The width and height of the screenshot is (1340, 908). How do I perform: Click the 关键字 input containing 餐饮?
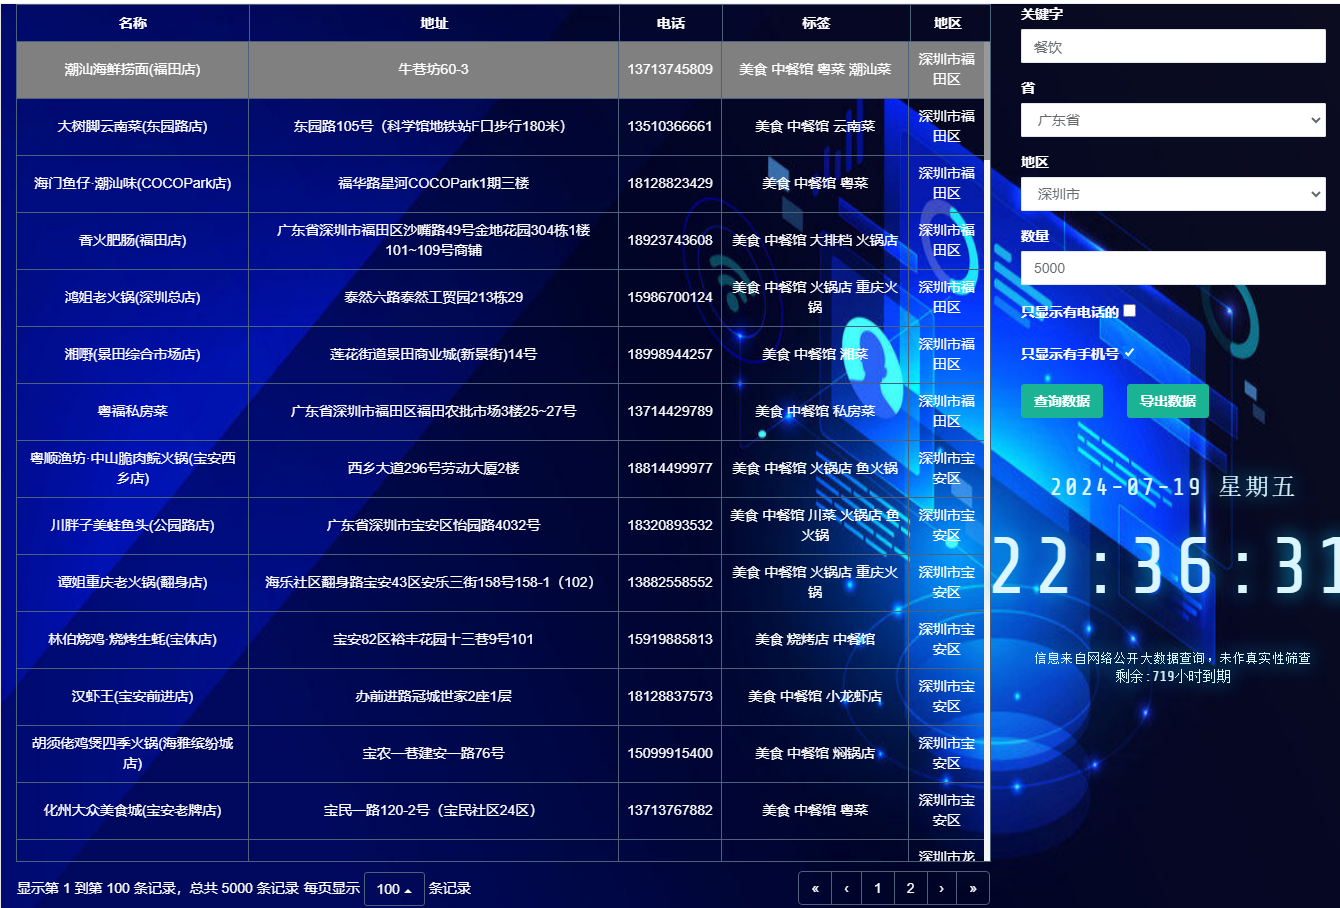click(1172, 45)
